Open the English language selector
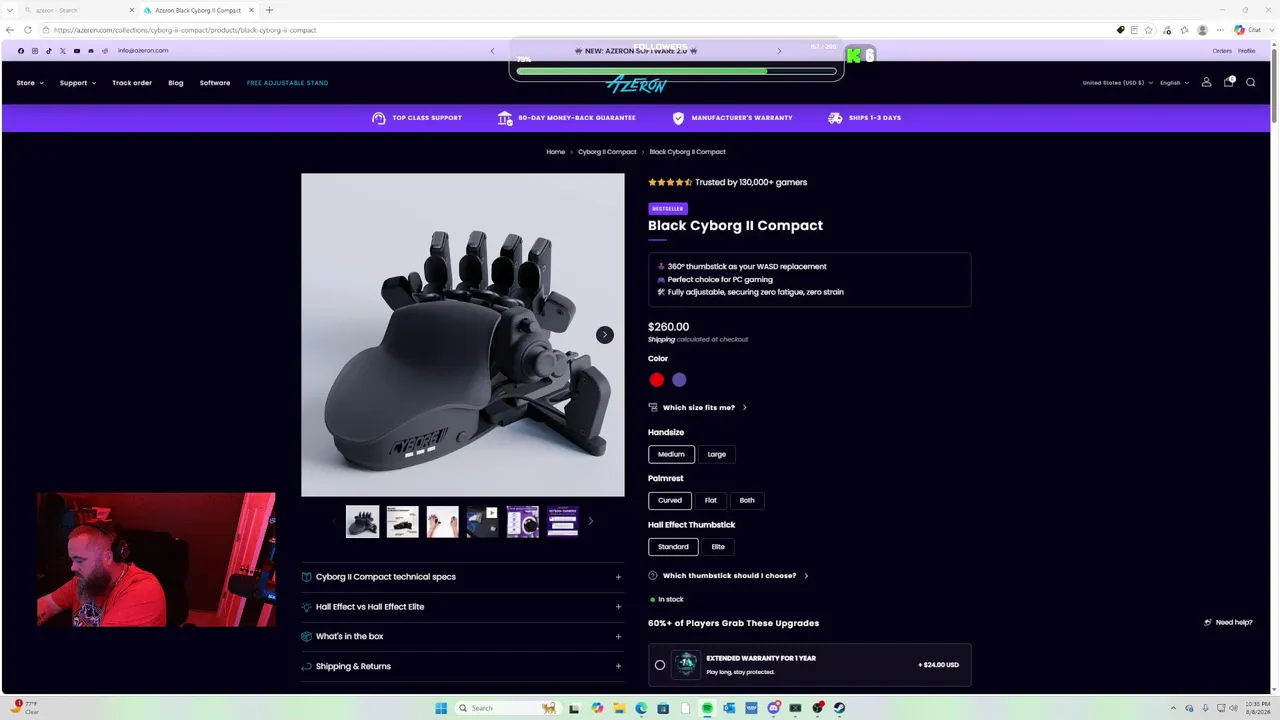Image resolution: width=1280 pixels, height=720 pixels. [x=1174, y=83]
